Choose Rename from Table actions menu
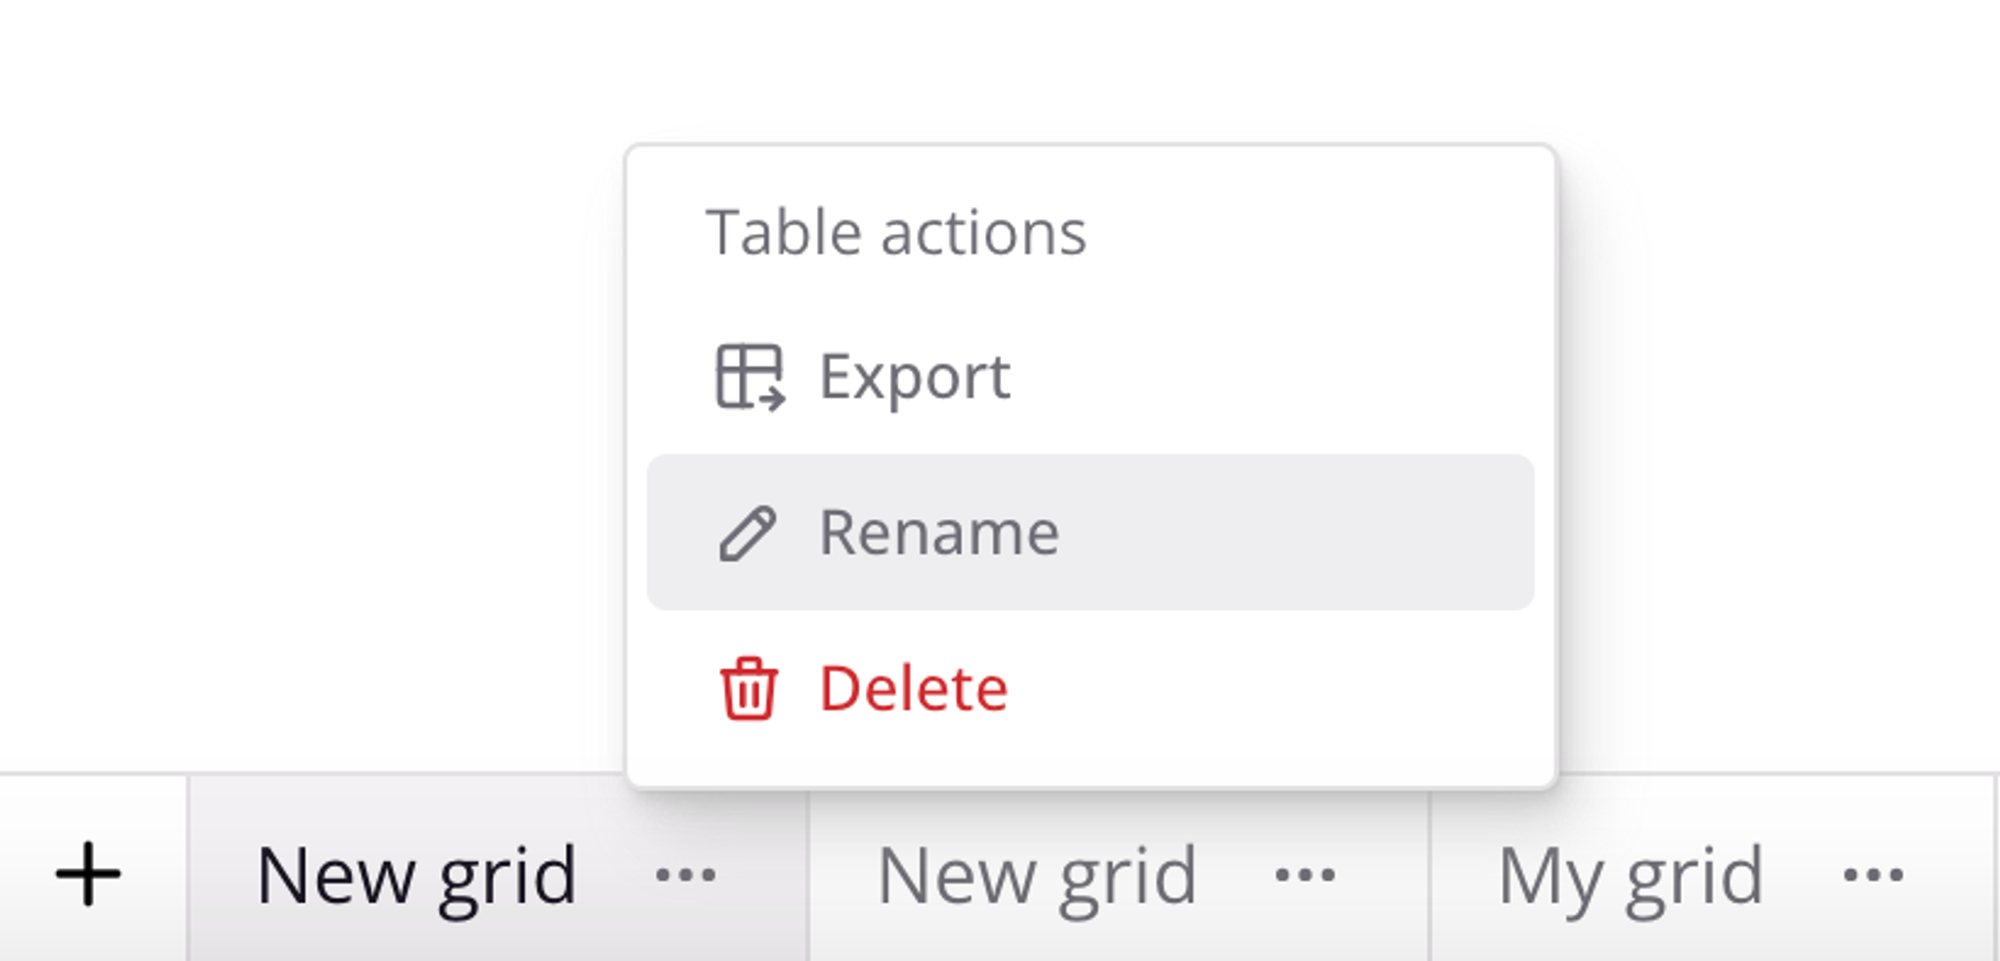 (x=1090, y=532)
